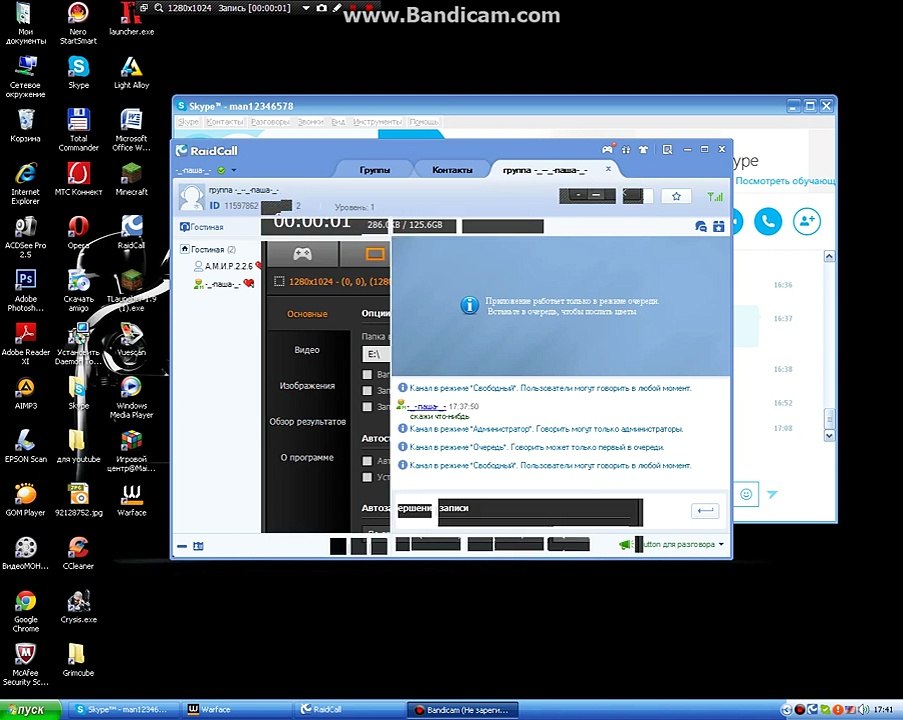Viewport: 903px width, 720px height.
Task: Click the green signal strength indicator
Action: (x=715, y=196)
